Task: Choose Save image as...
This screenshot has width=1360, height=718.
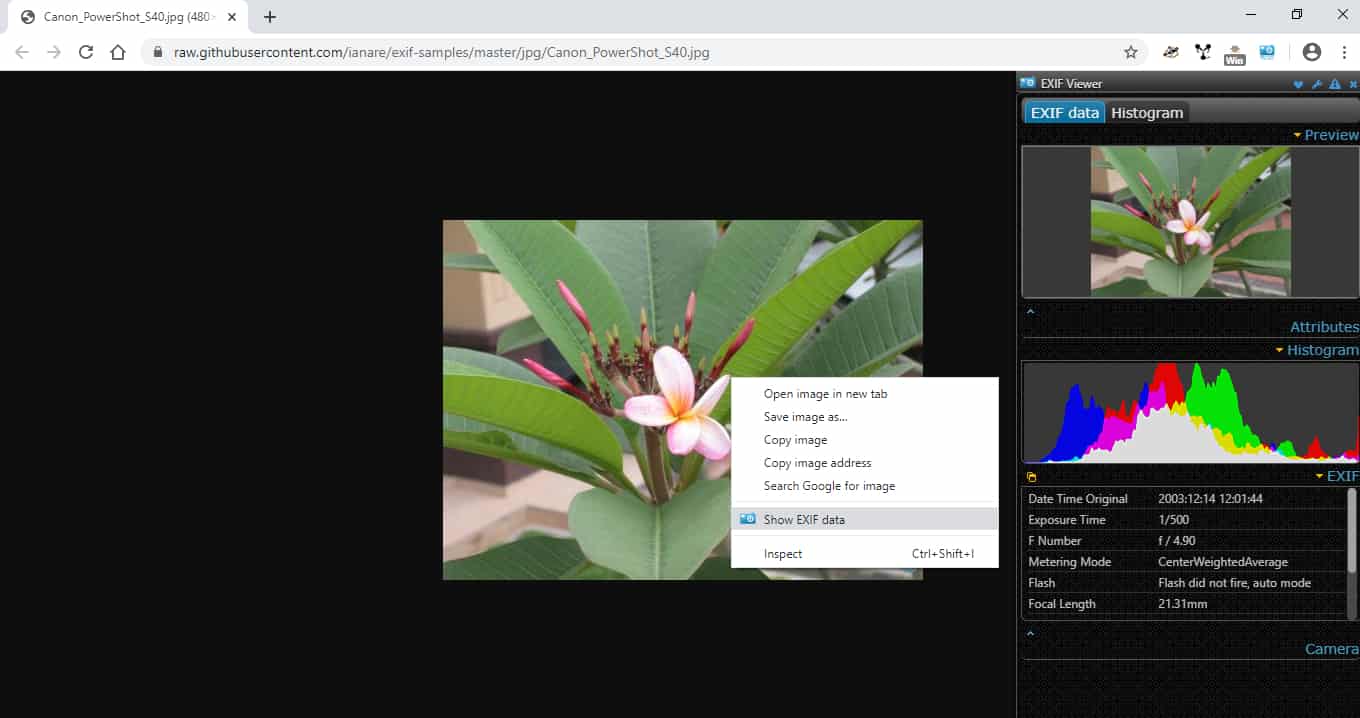Action: pos(864,417)
